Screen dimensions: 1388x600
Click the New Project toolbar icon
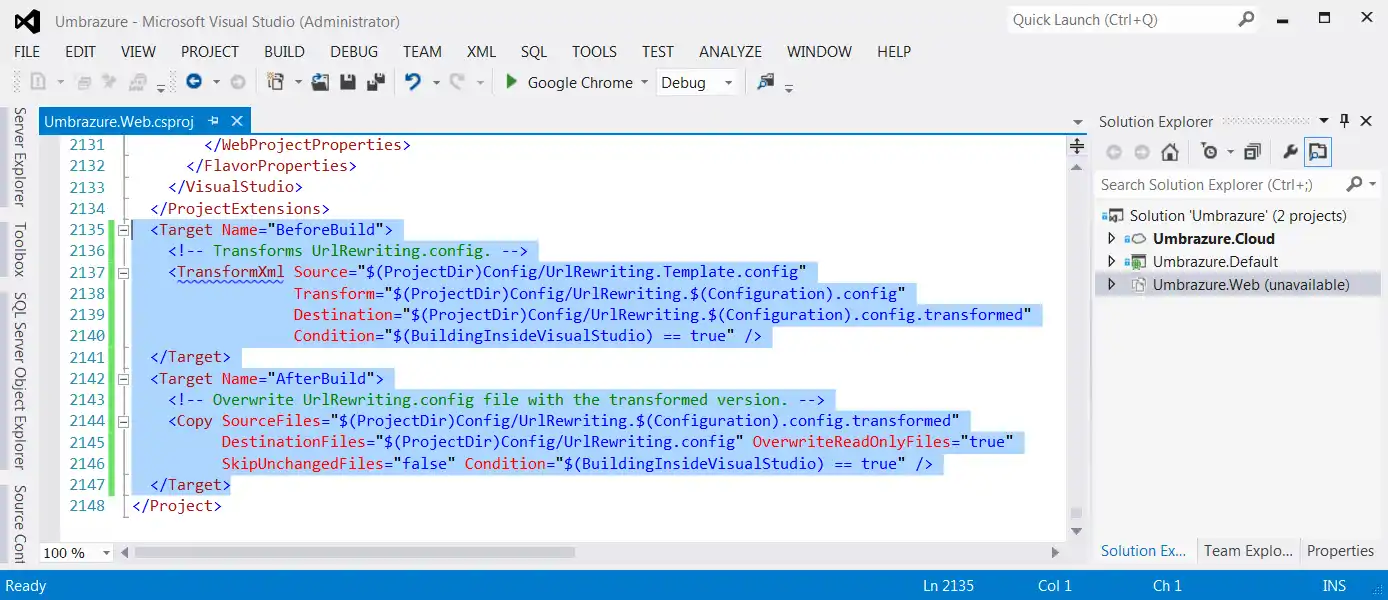click(276, 83)
